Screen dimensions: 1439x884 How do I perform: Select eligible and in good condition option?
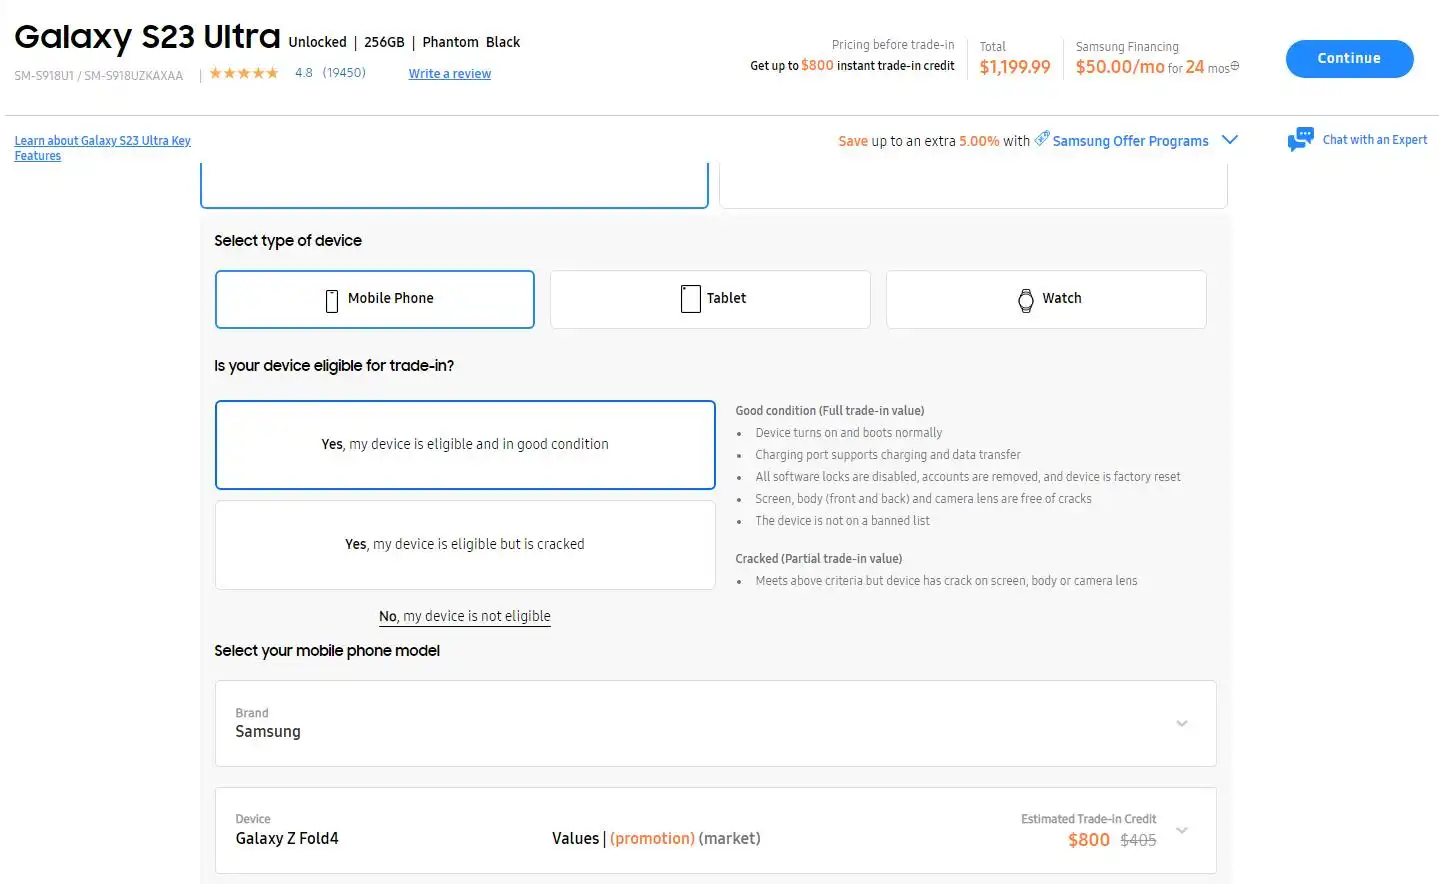tap(465, 445)
